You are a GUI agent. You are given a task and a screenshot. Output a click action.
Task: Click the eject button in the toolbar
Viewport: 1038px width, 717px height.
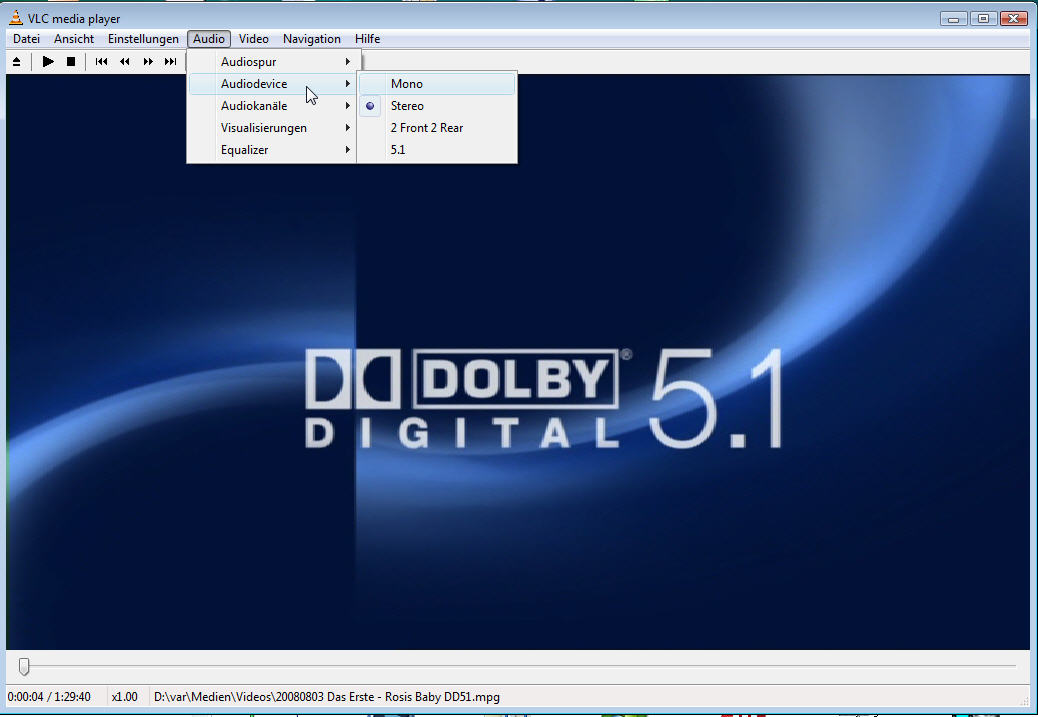click(x=16, y=62)
